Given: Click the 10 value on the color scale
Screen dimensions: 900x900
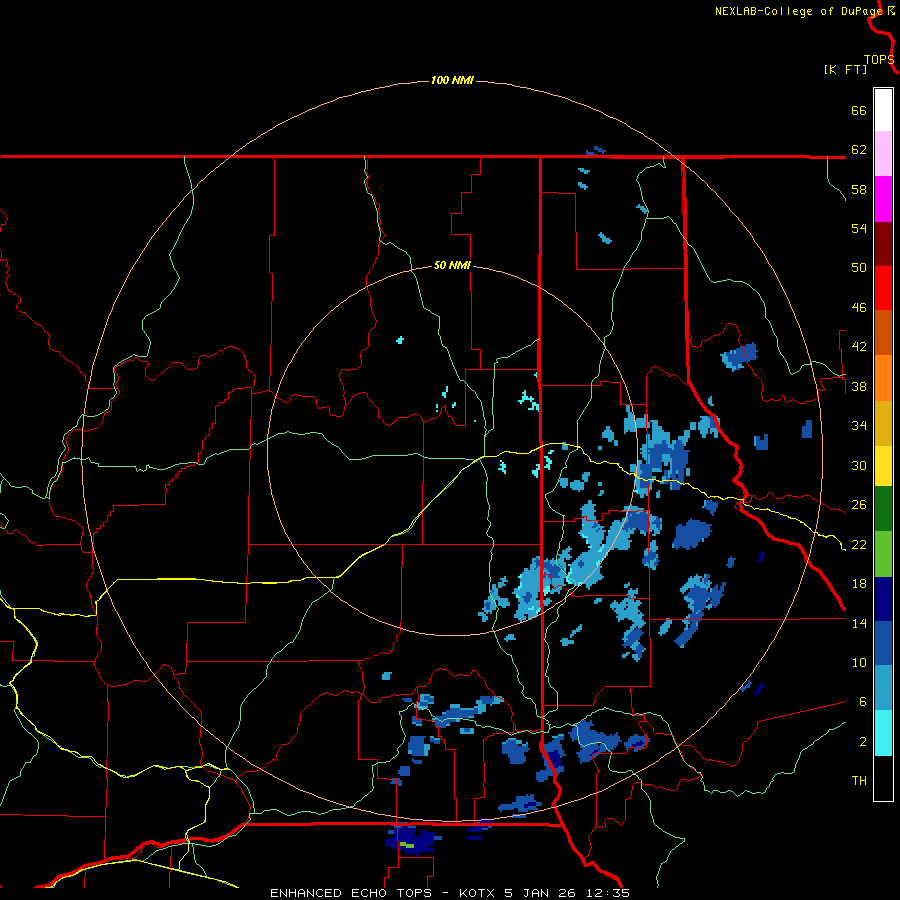Looking at the screenshot, I should point(859,662).
